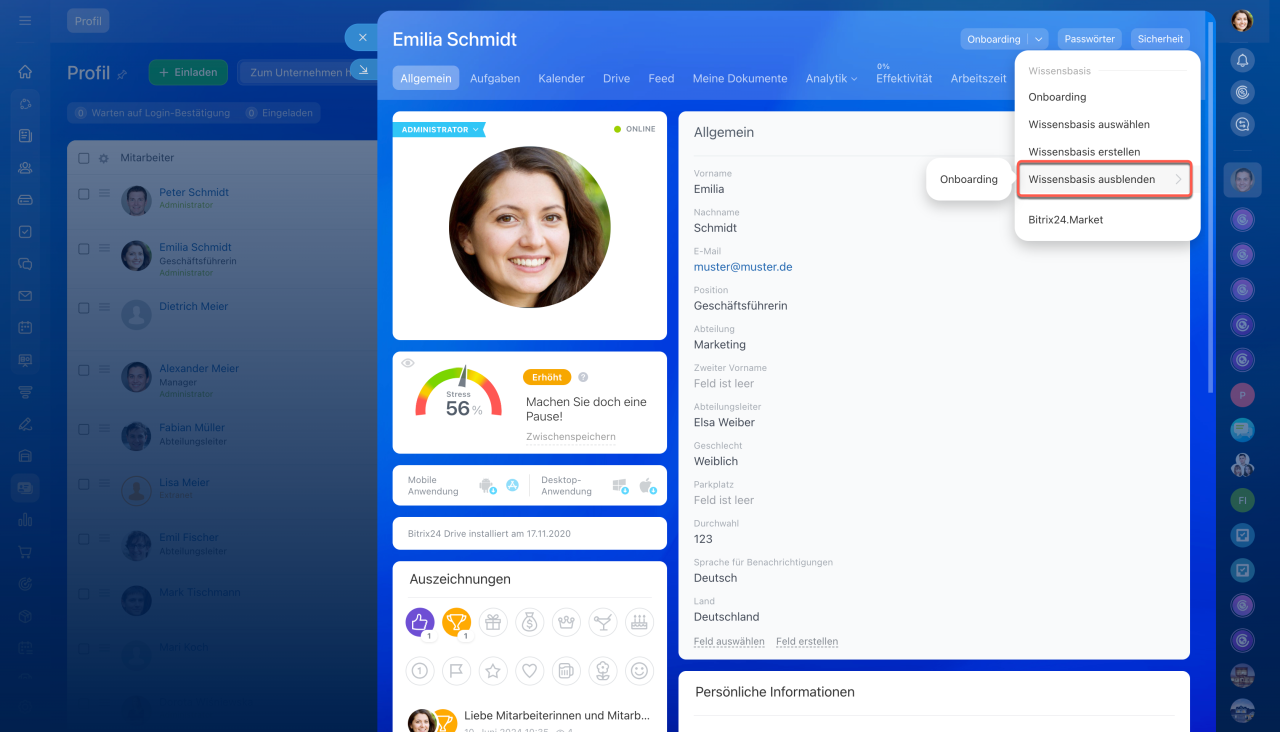The image size is (1280, 732).
Task: Click the question mark beside Erhöht
Action: coord(583,377)
